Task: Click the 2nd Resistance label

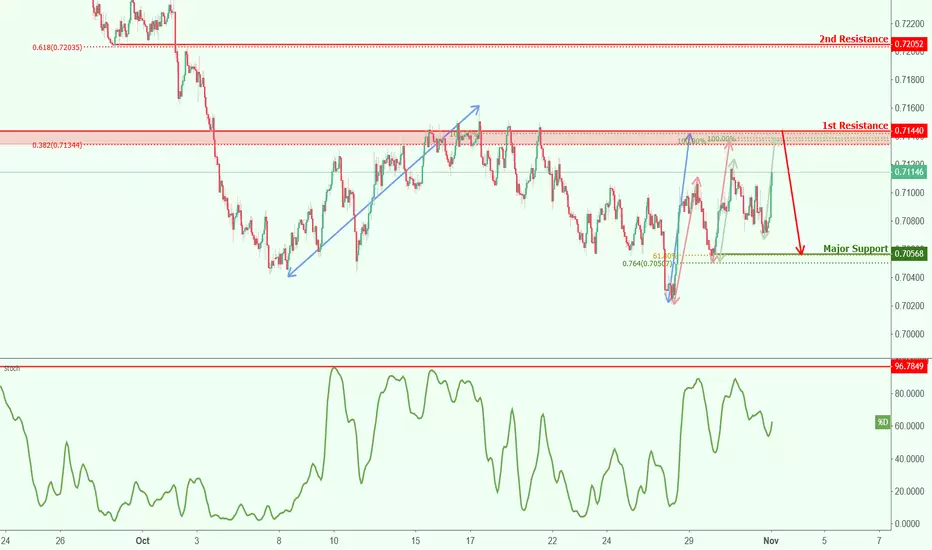Action: point(854,39)
